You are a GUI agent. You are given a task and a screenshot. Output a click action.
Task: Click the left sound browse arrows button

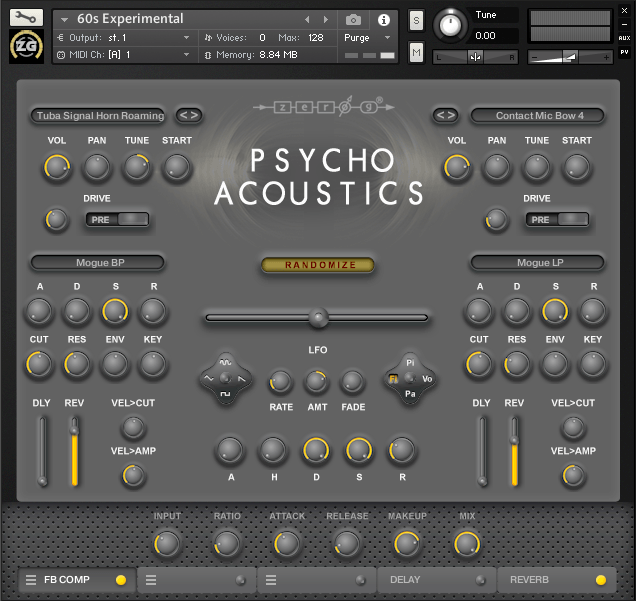pos(189,115)
